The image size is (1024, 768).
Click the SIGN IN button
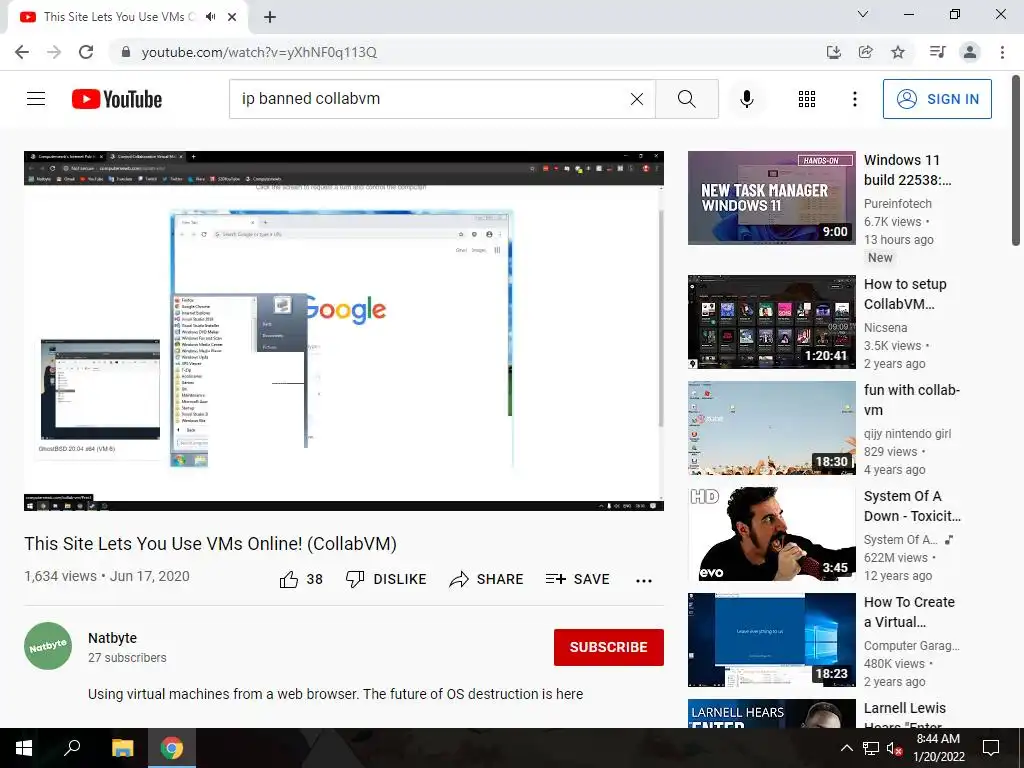(937, 99)
